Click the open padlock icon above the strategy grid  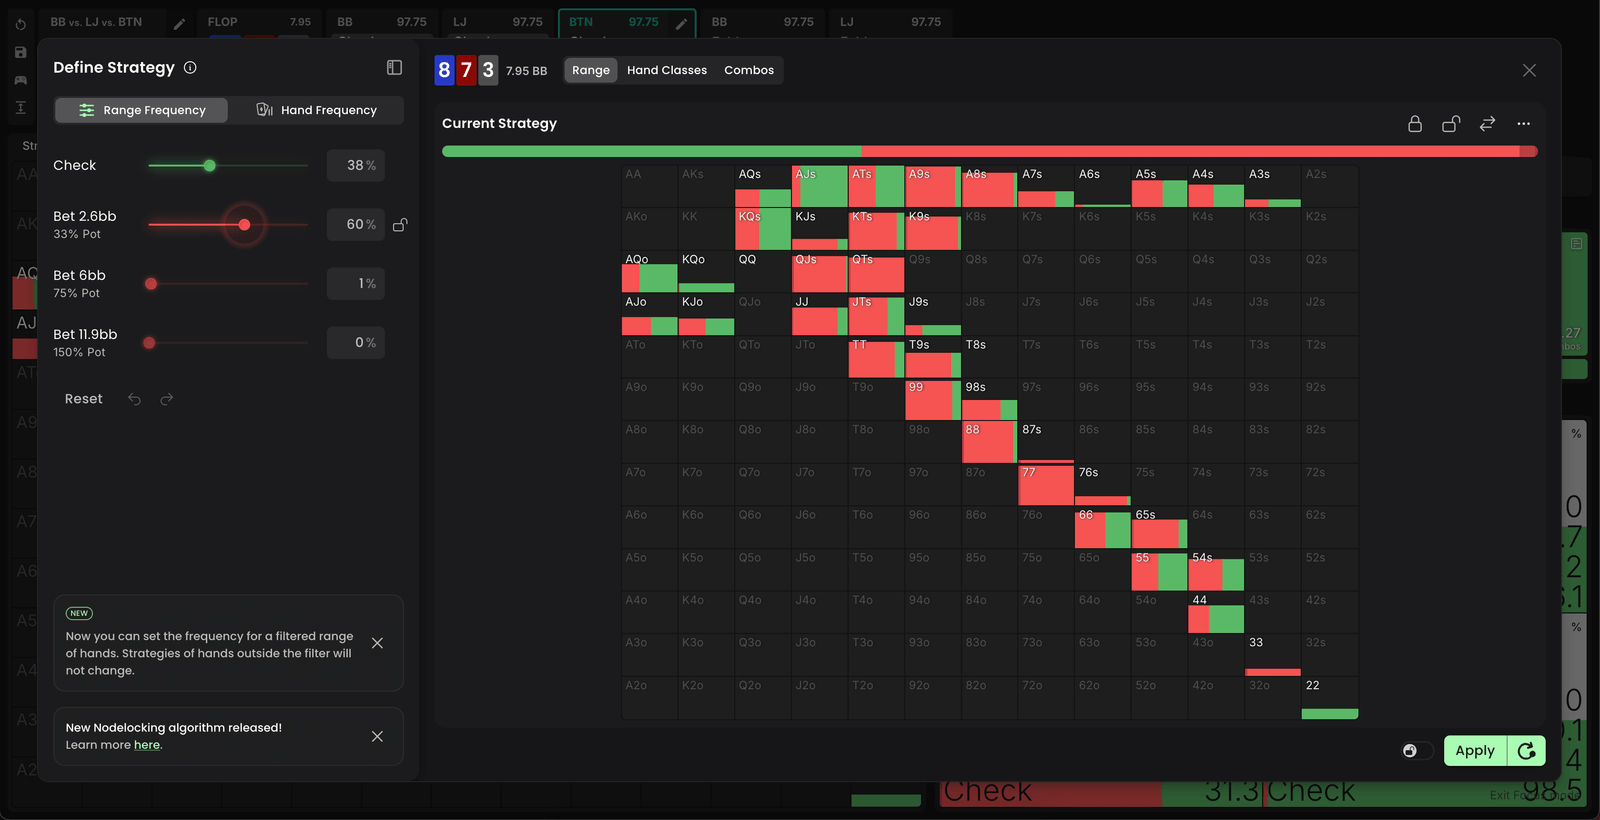(1450, 124)
